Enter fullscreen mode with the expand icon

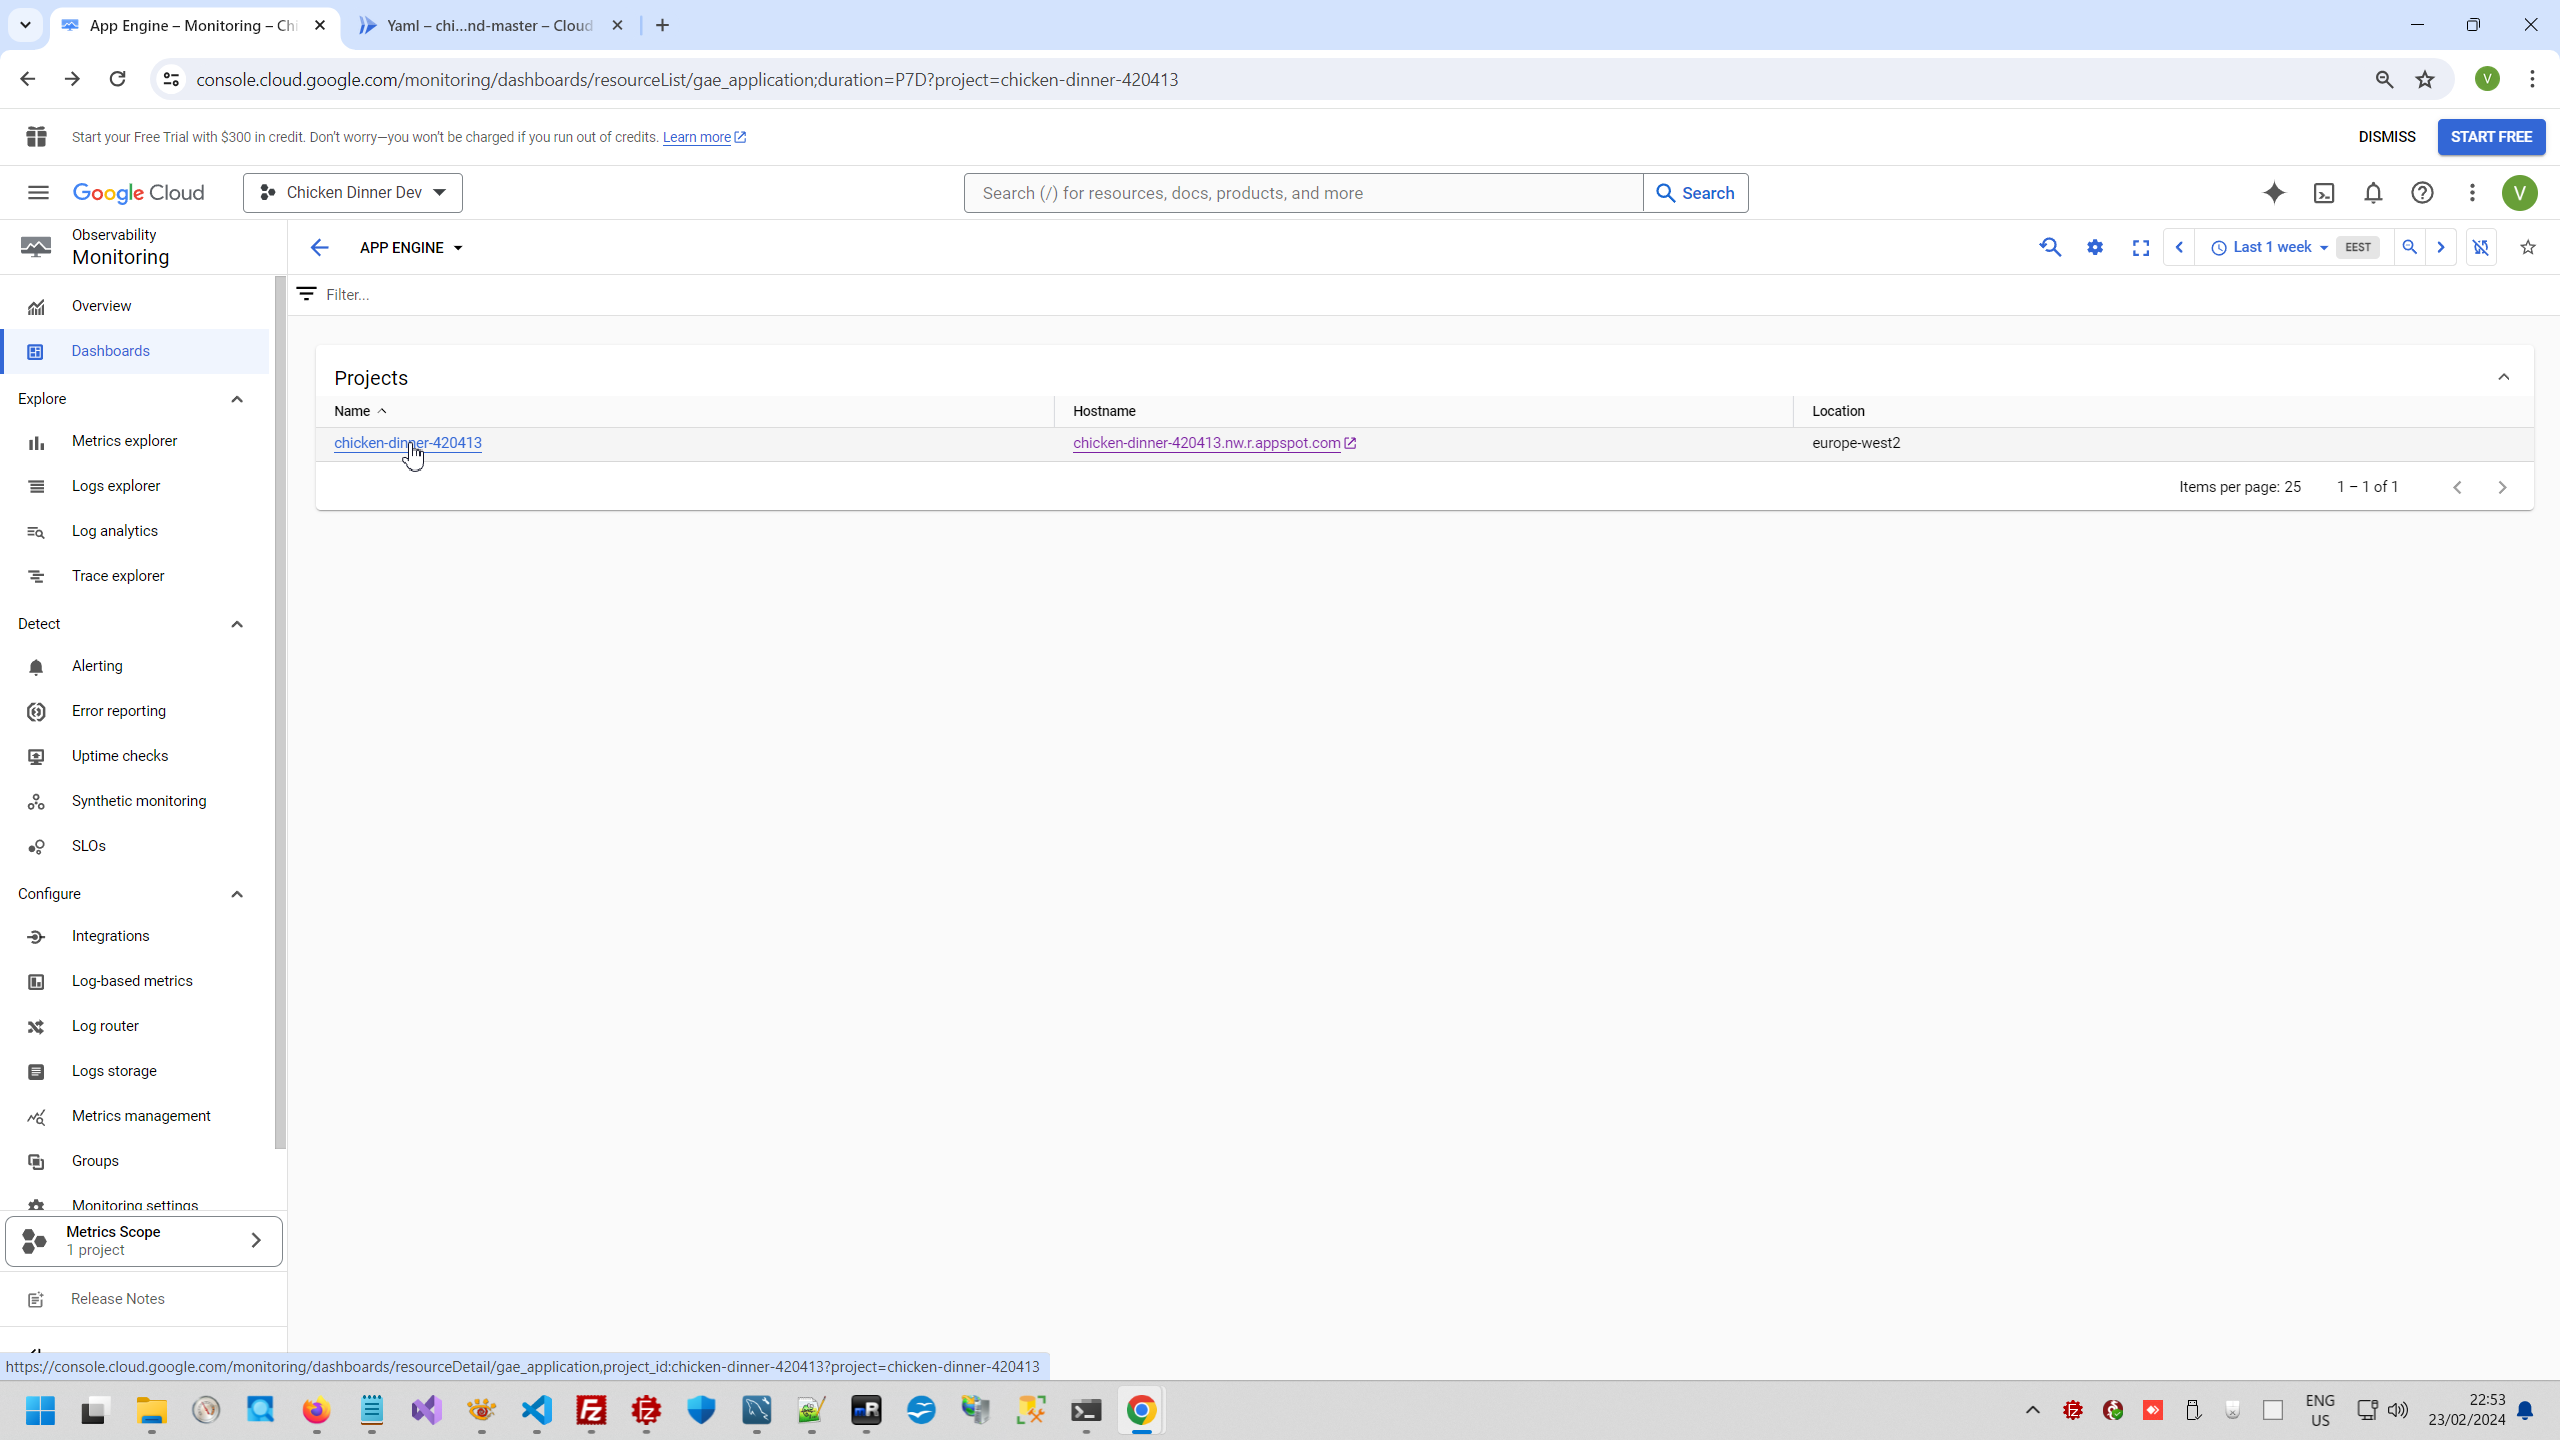[x=2141, y=248]
